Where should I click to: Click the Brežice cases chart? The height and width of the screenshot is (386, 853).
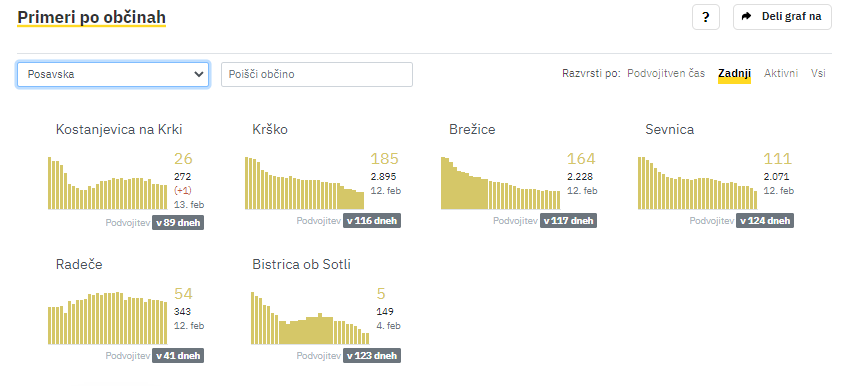[x=500, y=183]
